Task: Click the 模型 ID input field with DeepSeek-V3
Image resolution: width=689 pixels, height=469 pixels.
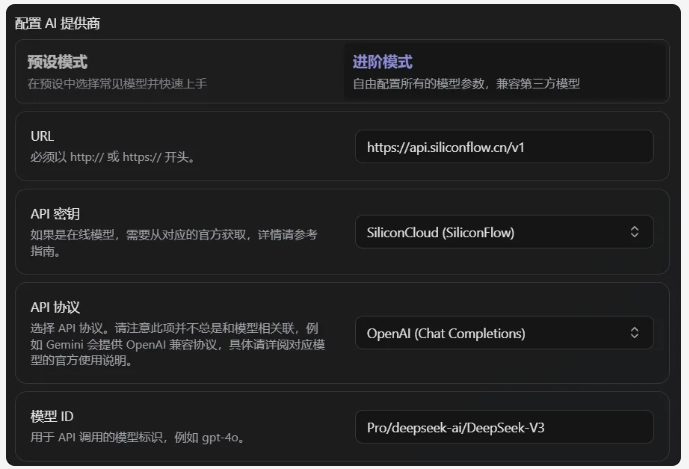Action: click(504, 427)
